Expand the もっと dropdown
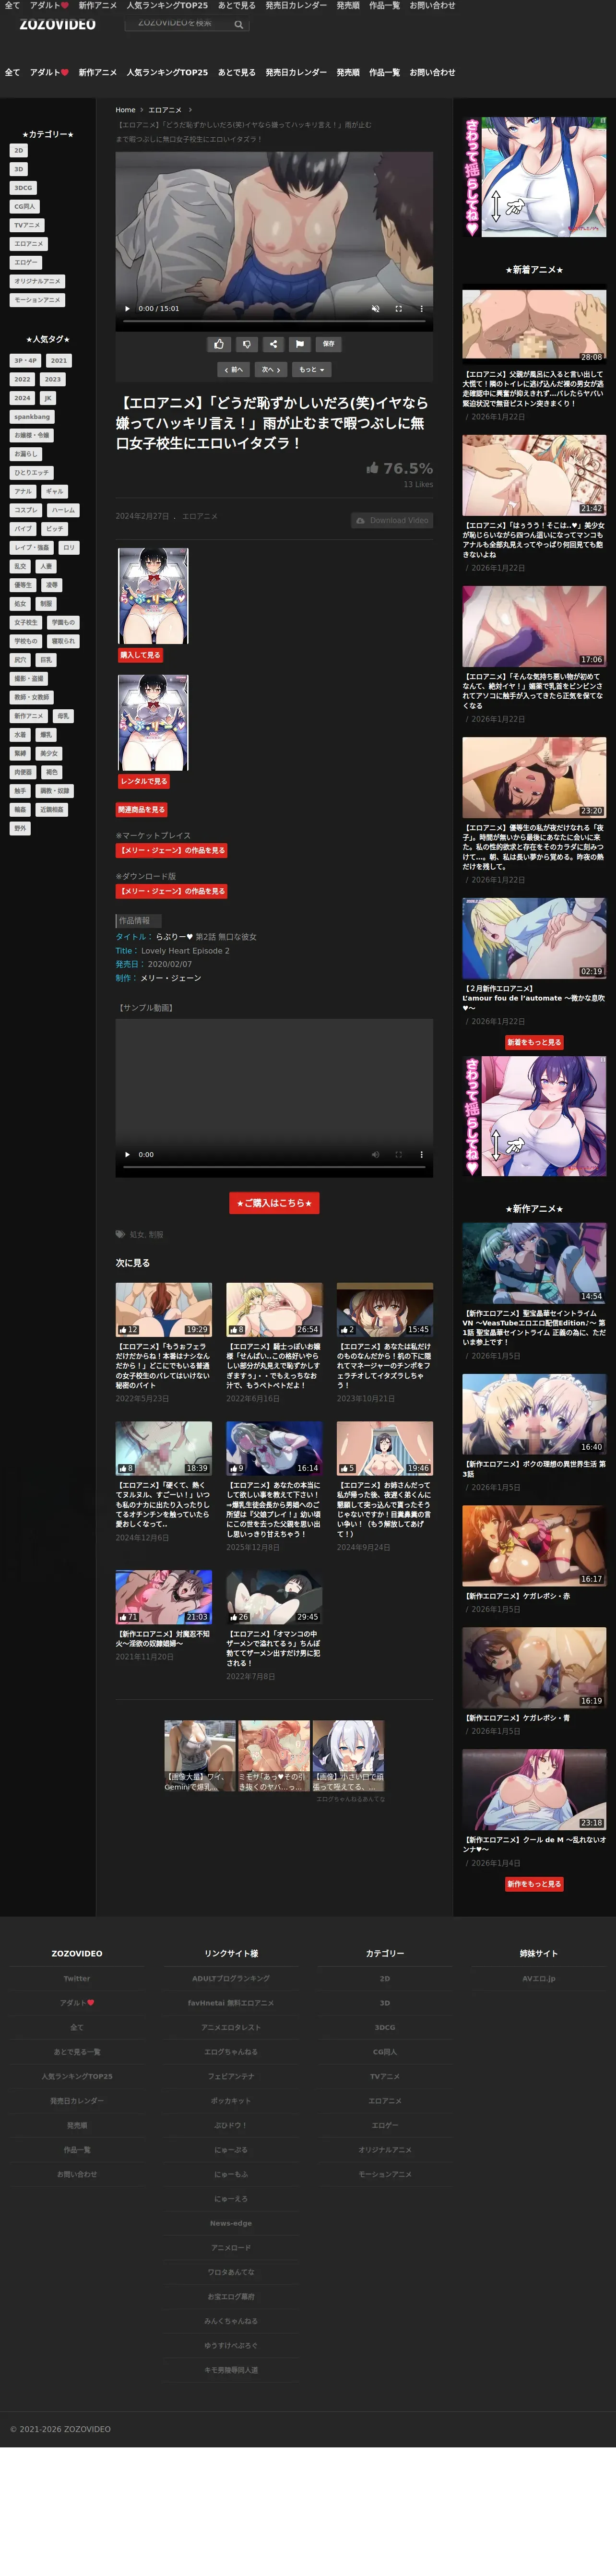 point(311,370)
